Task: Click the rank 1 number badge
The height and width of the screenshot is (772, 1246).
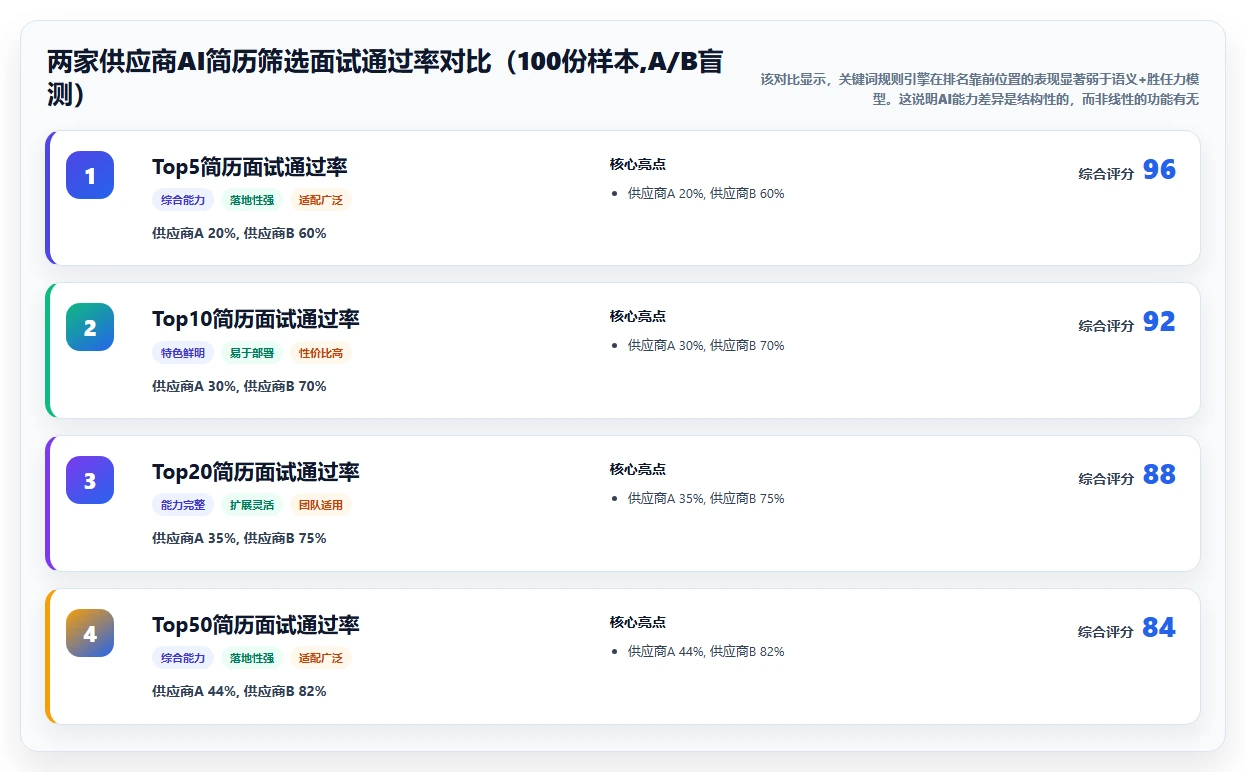Action: pyautogui.click(x=90, y=175)
